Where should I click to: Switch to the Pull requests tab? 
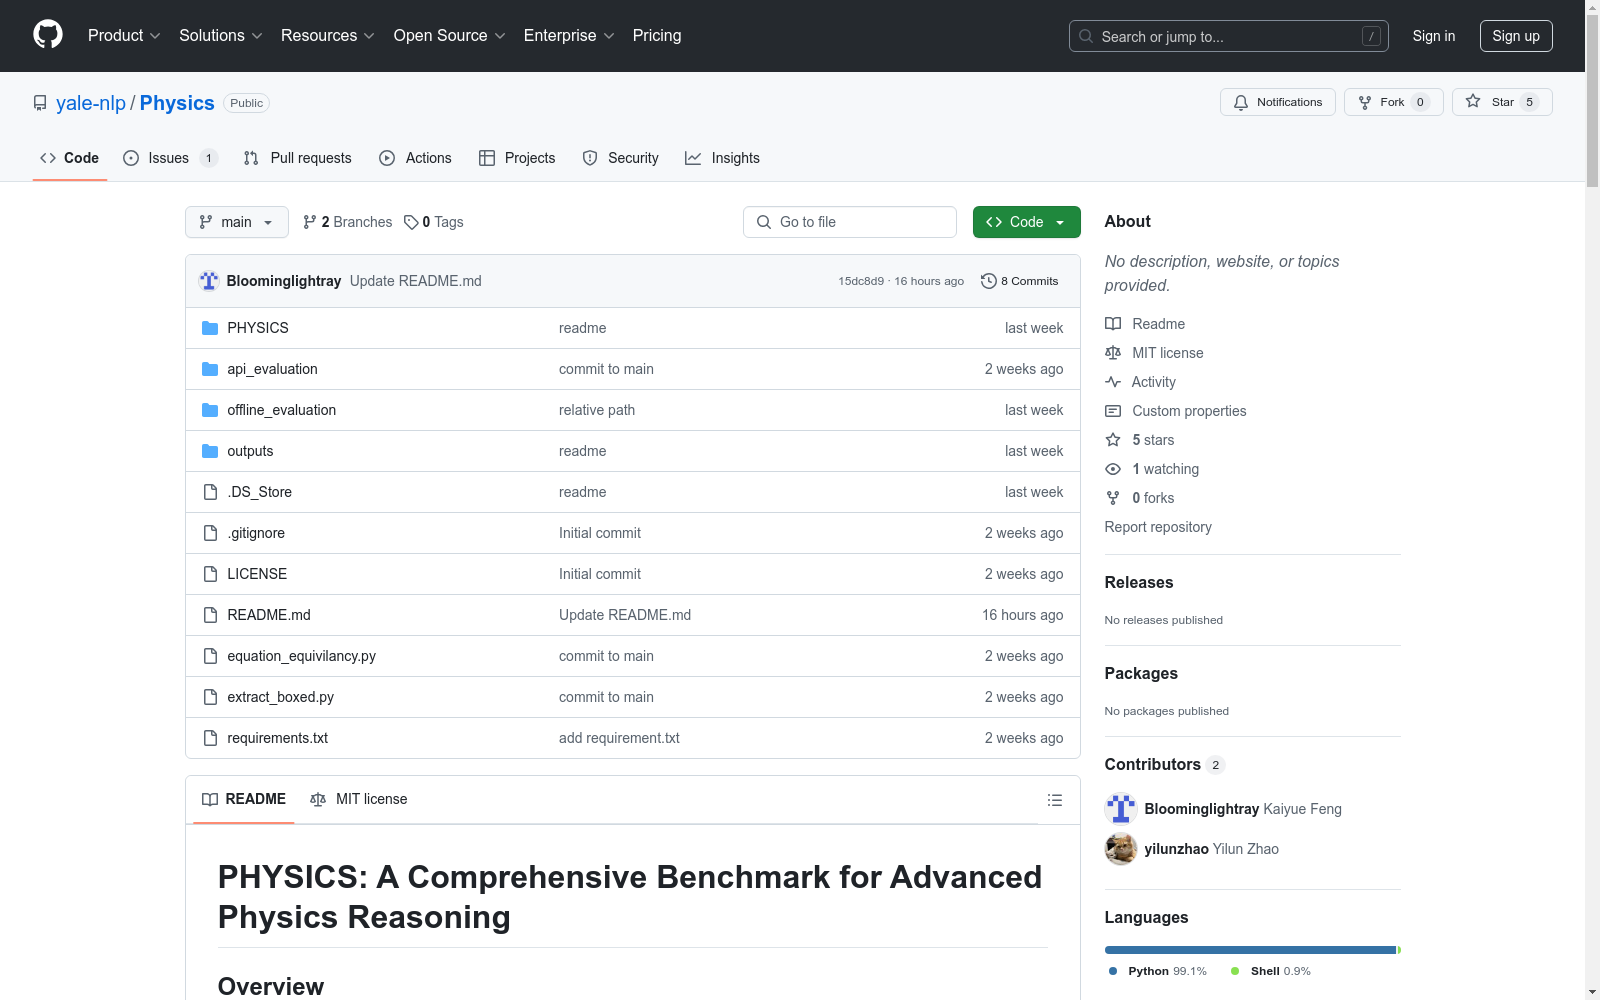tap(298, 158)
